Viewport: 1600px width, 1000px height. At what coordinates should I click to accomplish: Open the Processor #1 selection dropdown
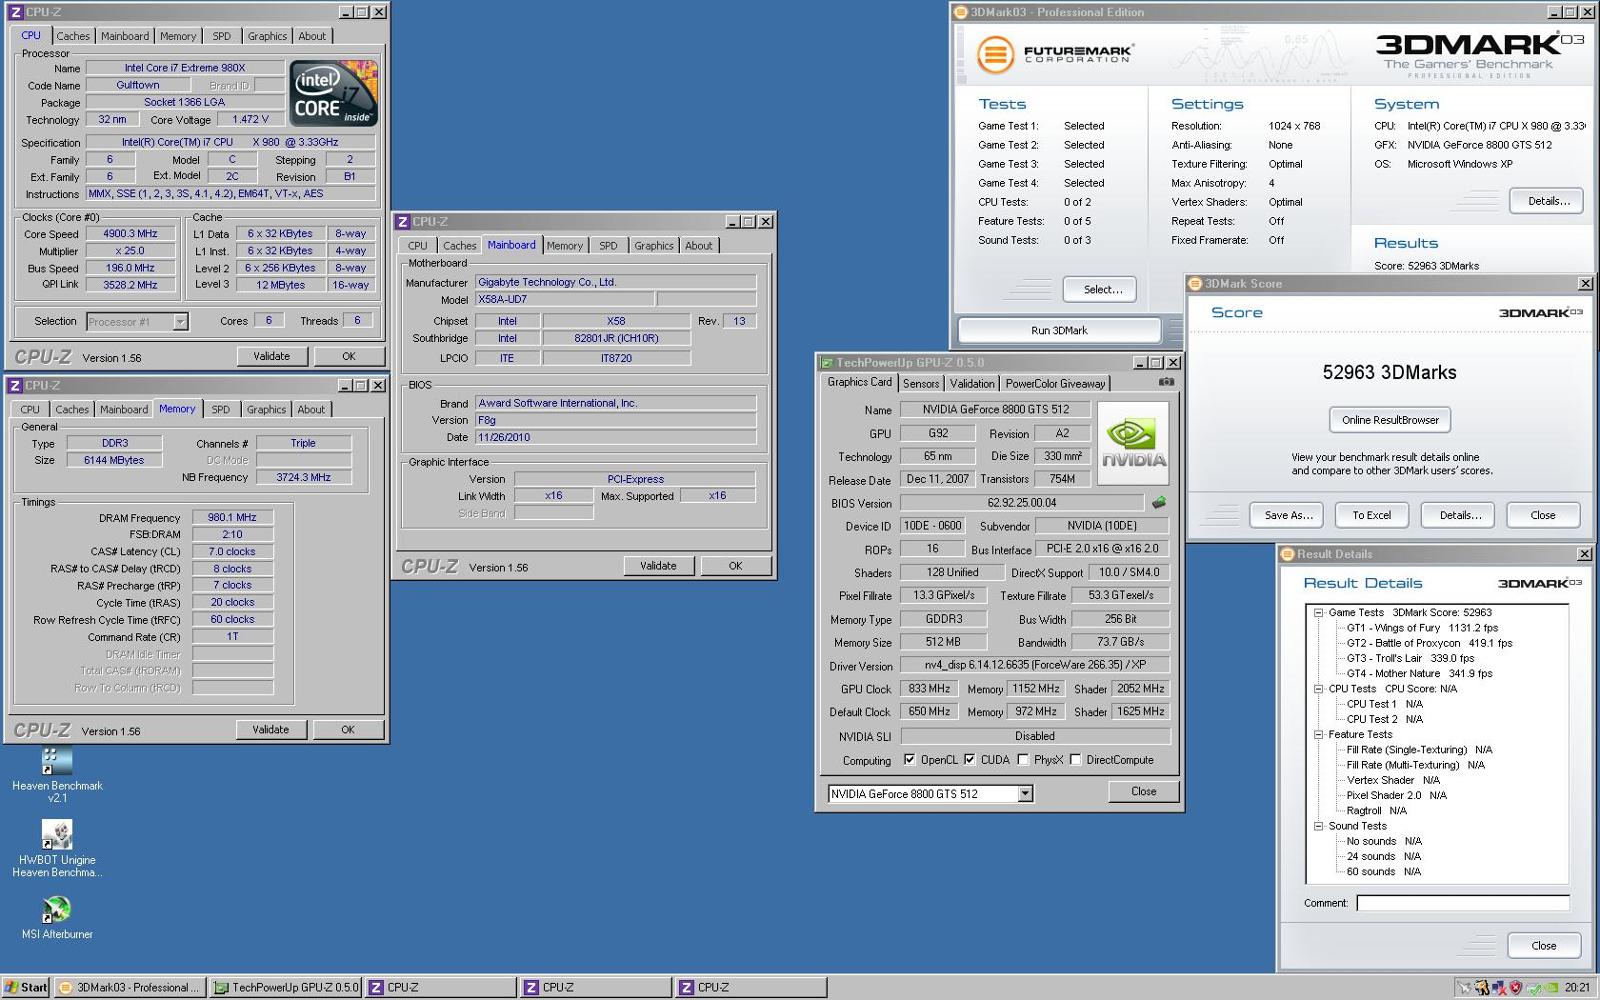pyautogui.click(x=180, y=321)
